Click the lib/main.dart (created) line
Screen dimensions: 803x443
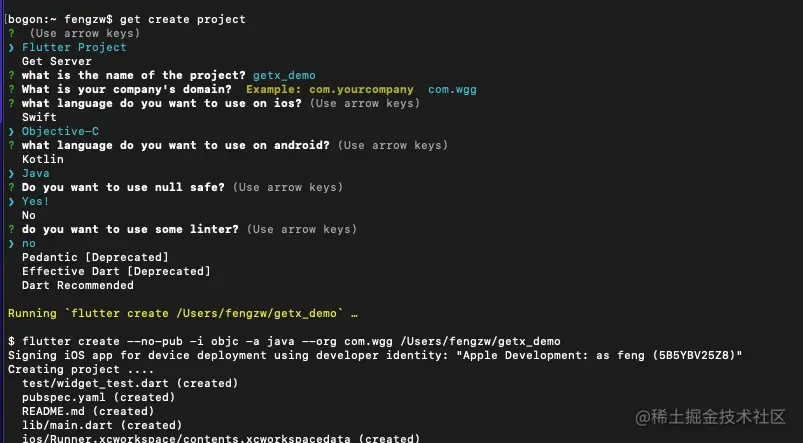point(102,425)
